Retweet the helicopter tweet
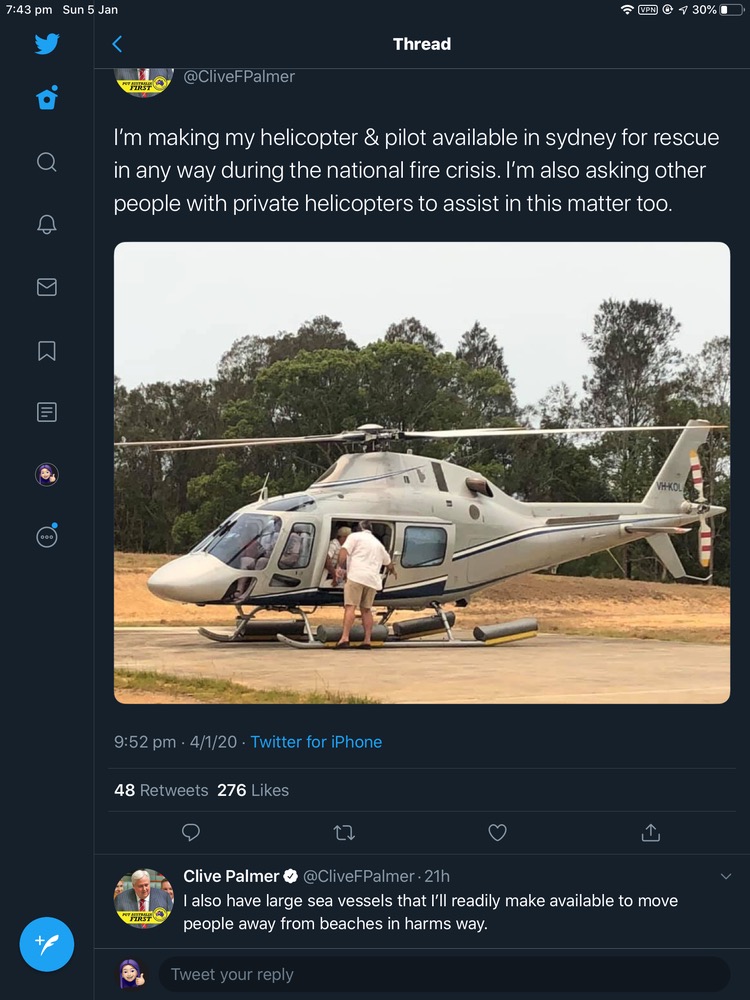 (x=343, y=832)
